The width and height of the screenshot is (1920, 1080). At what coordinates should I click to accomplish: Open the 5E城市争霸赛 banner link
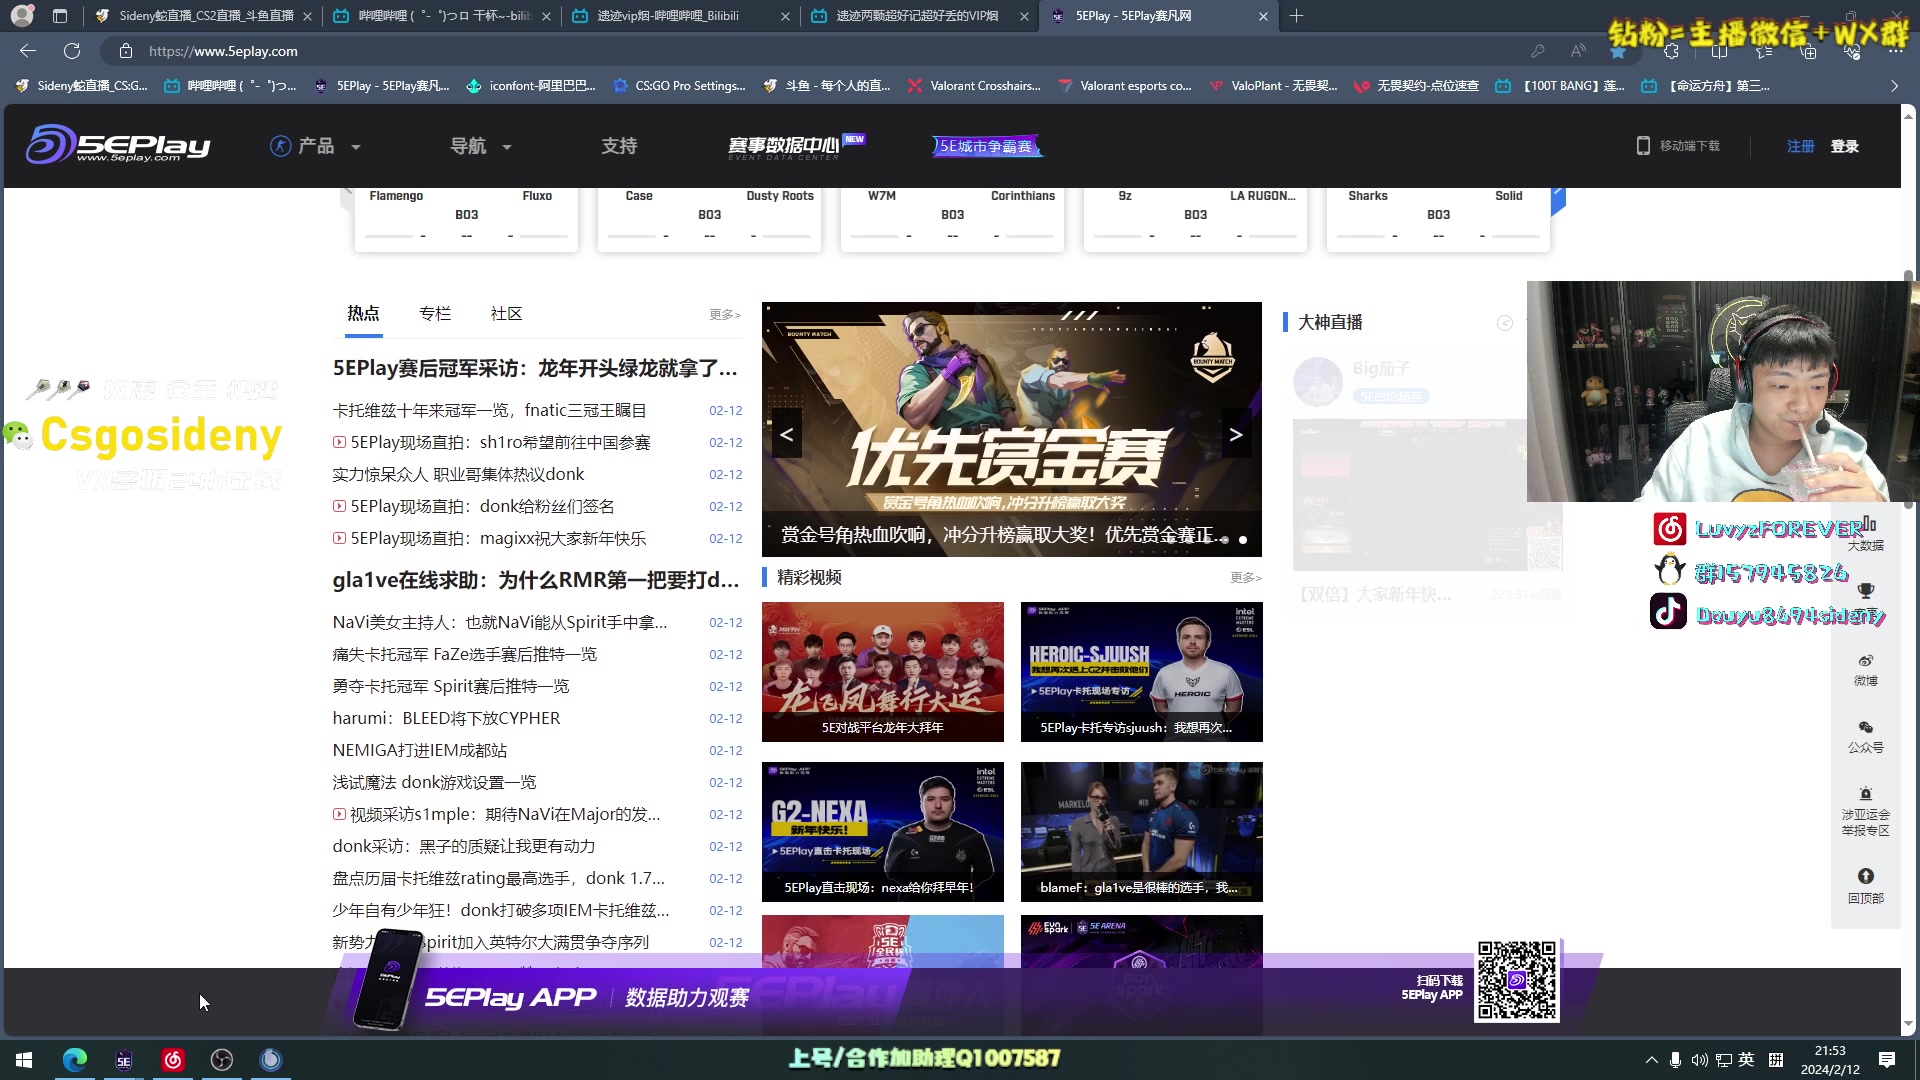tap(987, 146)
